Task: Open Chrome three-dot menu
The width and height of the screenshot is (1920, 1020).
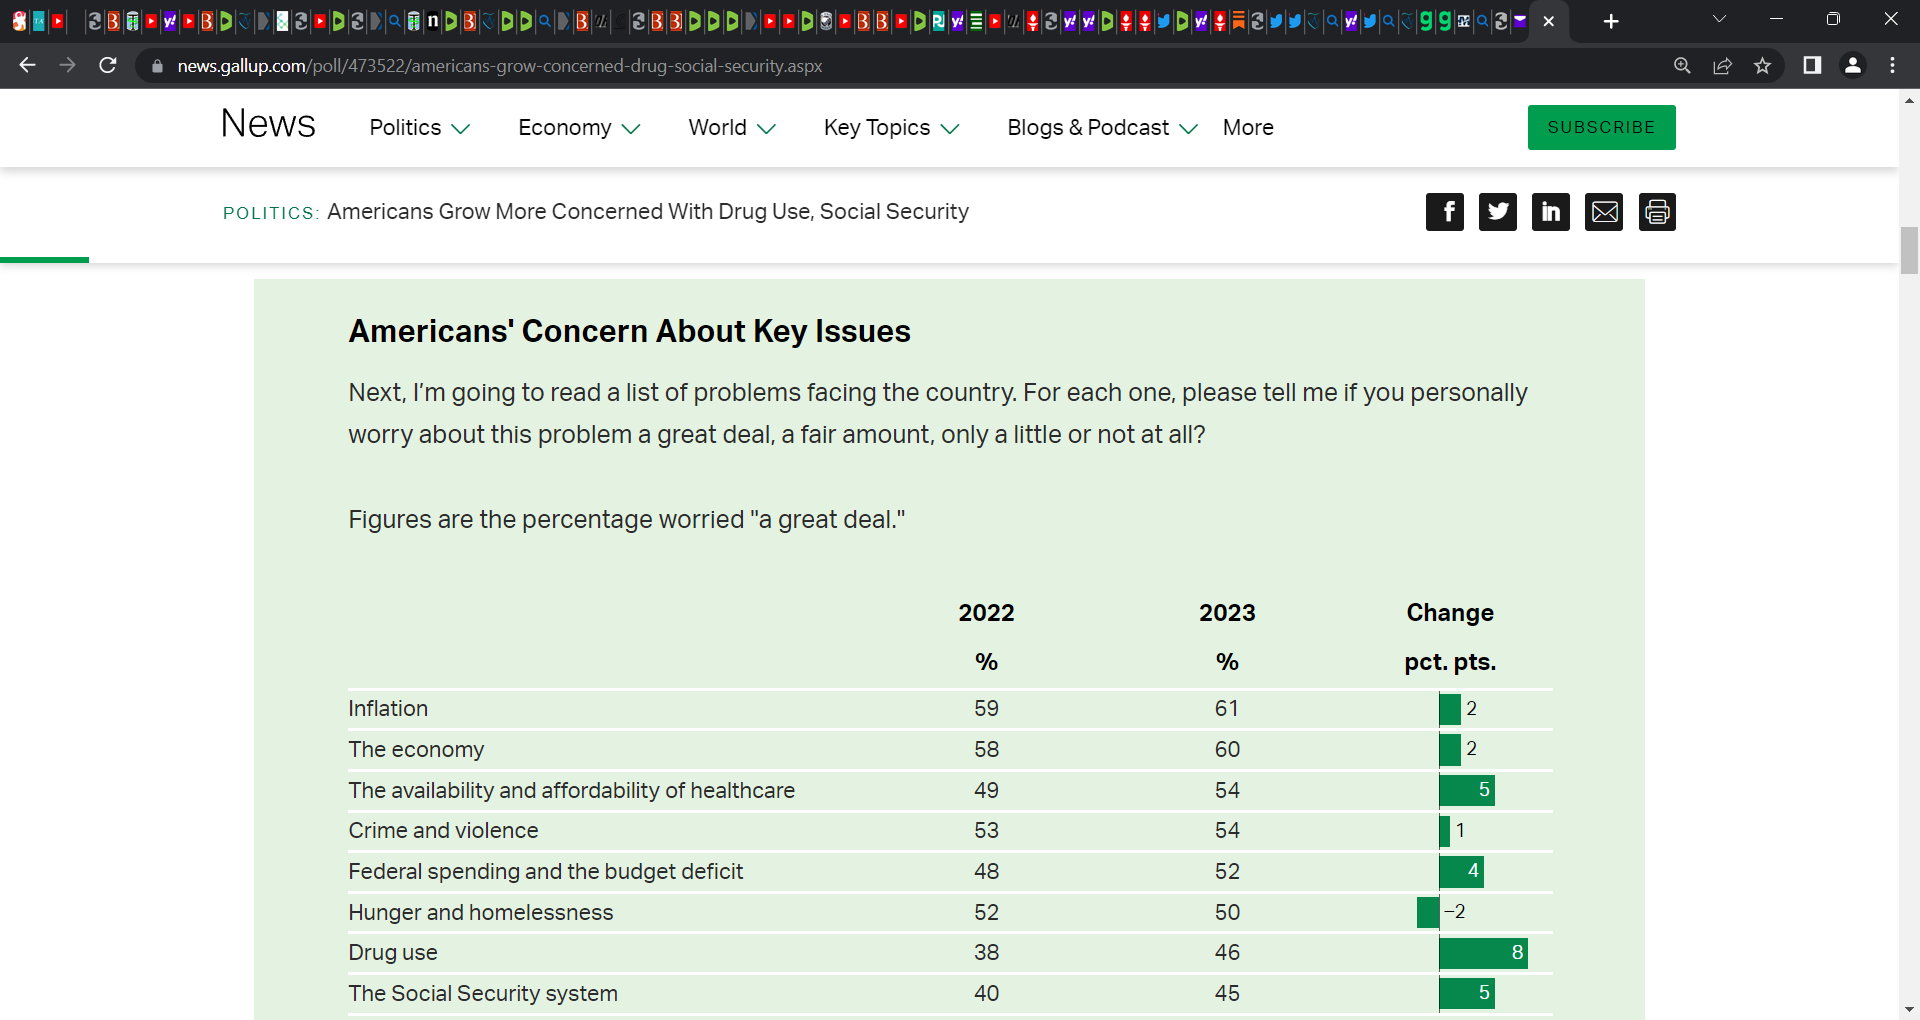Action: (x=1892, y=65)
